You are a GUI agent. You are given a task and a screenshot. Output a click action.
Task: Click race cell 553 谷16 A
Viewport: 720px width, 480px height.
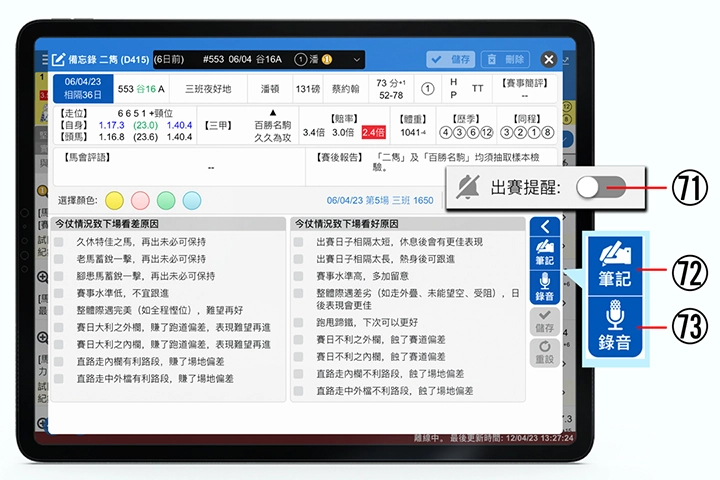tap(141, 89)
